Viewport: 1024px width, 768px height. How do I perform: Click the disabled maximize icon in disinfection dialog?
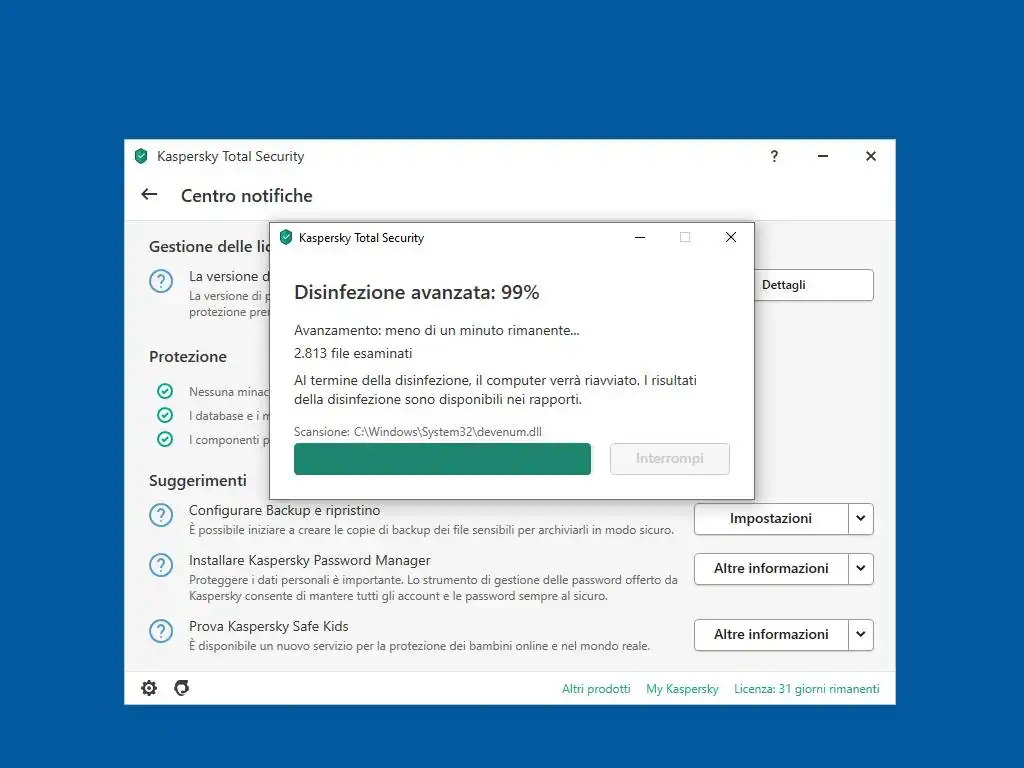coord(685,237)
